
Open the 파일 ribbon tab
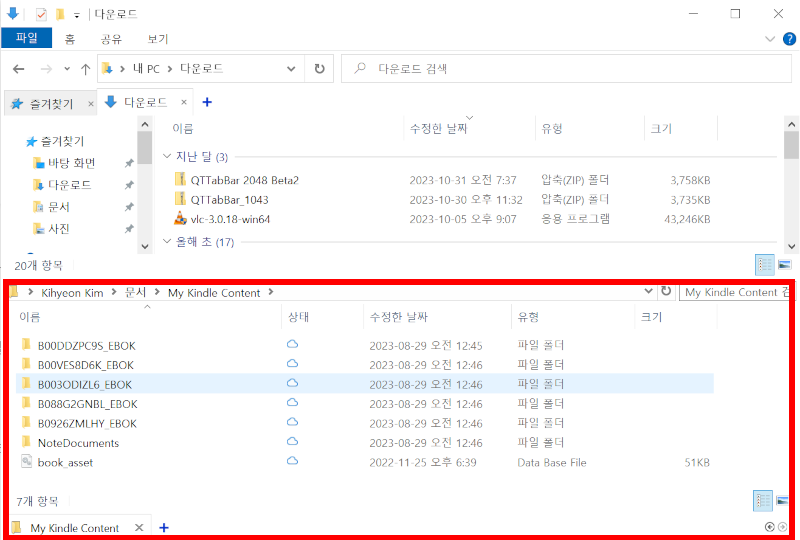[27, 38]
